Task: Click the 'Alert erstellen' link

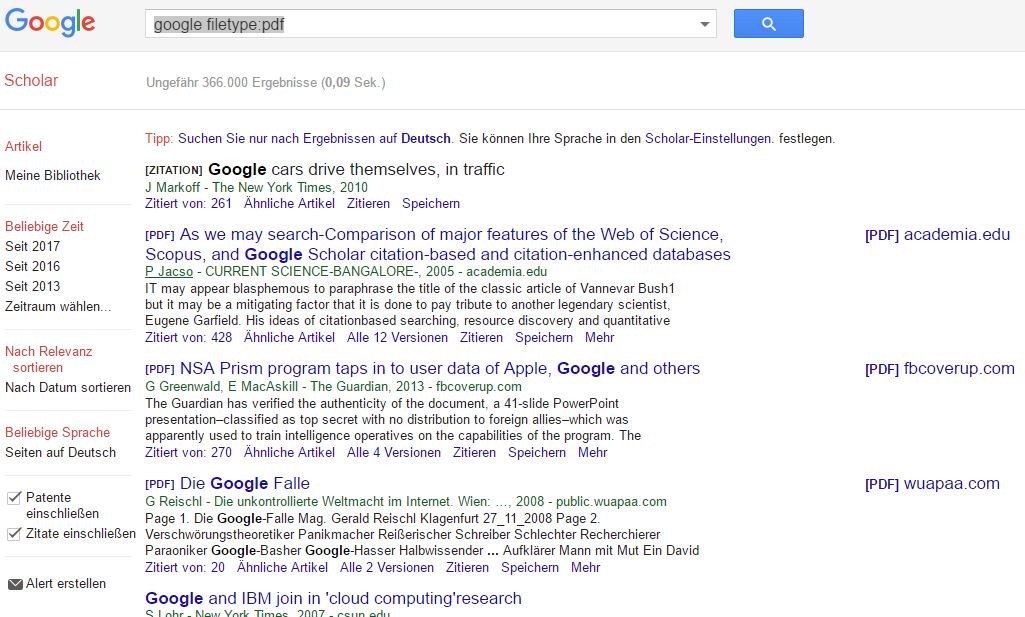Action: pos(65,584)
